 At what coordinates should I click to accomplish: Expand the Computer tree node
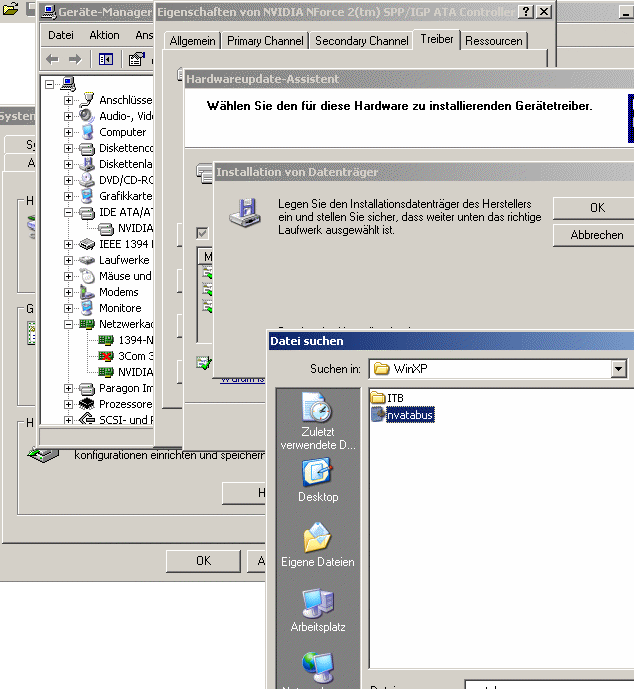pos(68,132)
